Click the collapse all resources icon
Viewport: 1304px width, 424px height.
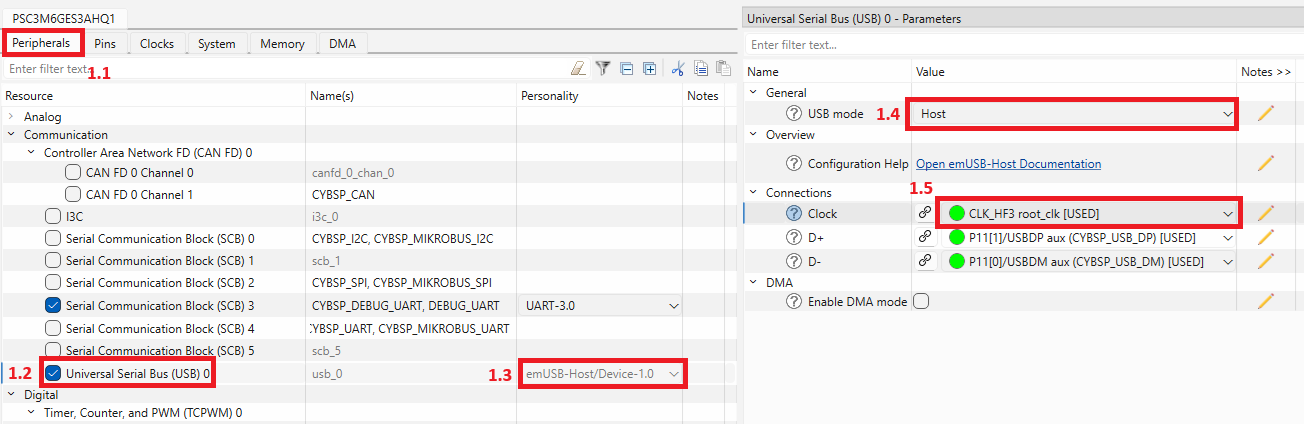[627, 69]
